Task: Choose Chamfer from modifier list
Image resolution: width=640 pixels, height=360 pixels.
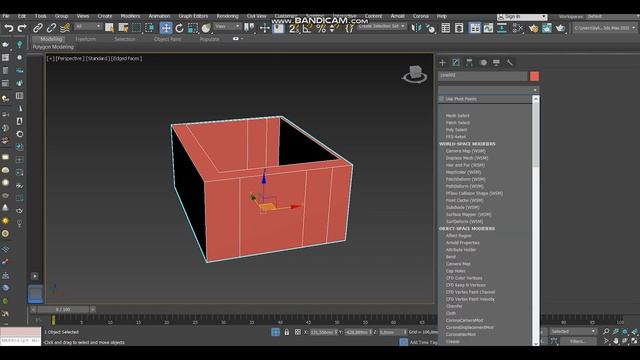Action: pyautogui.click(x=454, y=306)
